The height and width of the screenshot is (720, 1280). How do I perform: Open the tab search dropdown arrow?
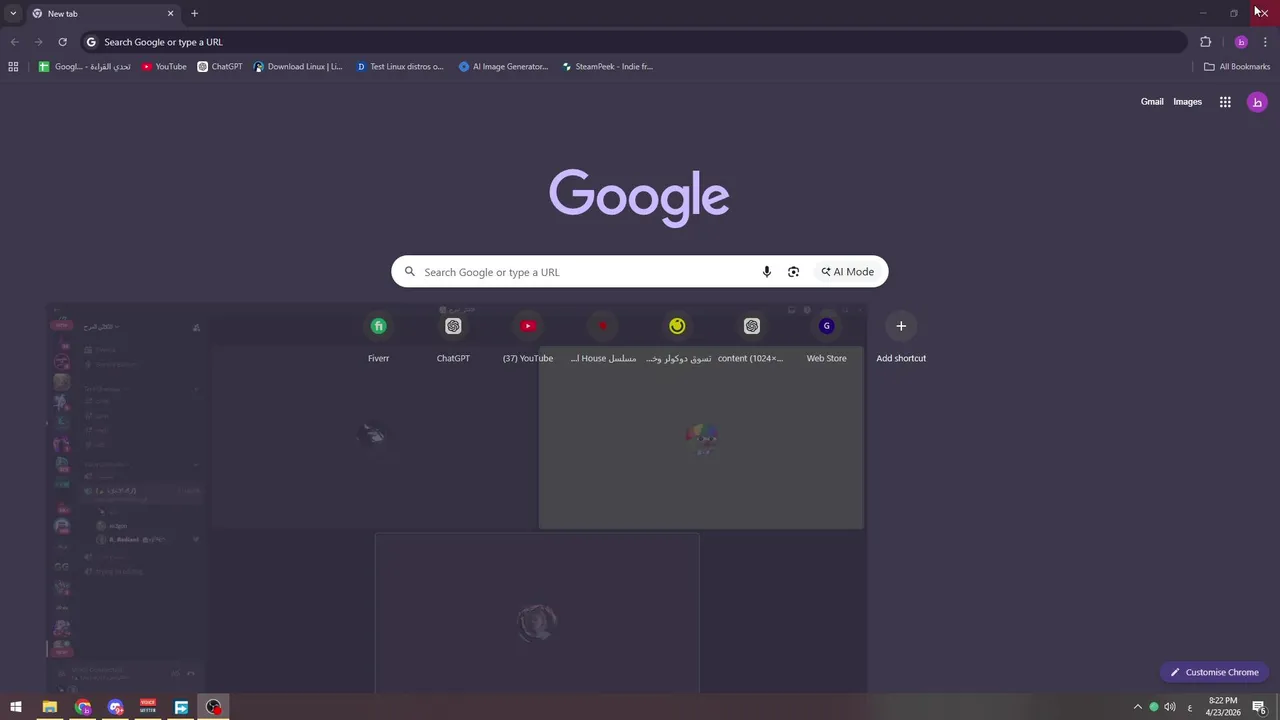(x=13, y=13)
